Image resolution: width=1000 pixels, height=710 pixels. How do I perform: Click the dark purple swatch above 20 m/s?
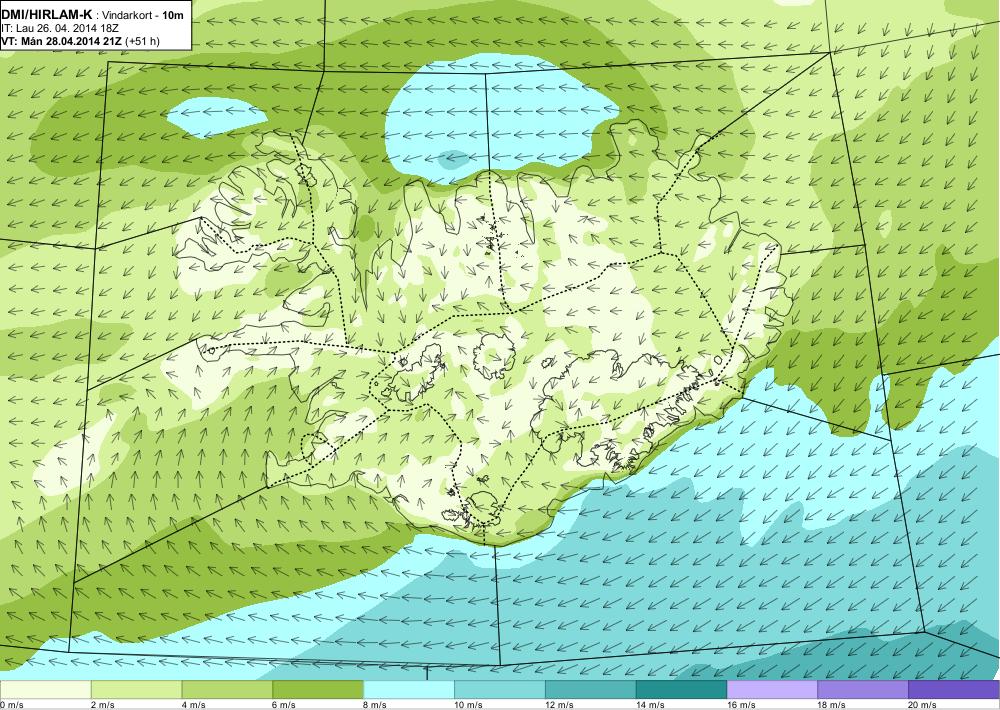954,690
